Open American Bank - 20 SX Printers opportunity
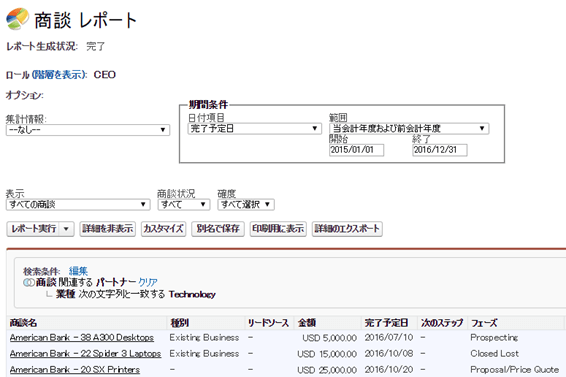566x377 pixels. pos(75,370)
